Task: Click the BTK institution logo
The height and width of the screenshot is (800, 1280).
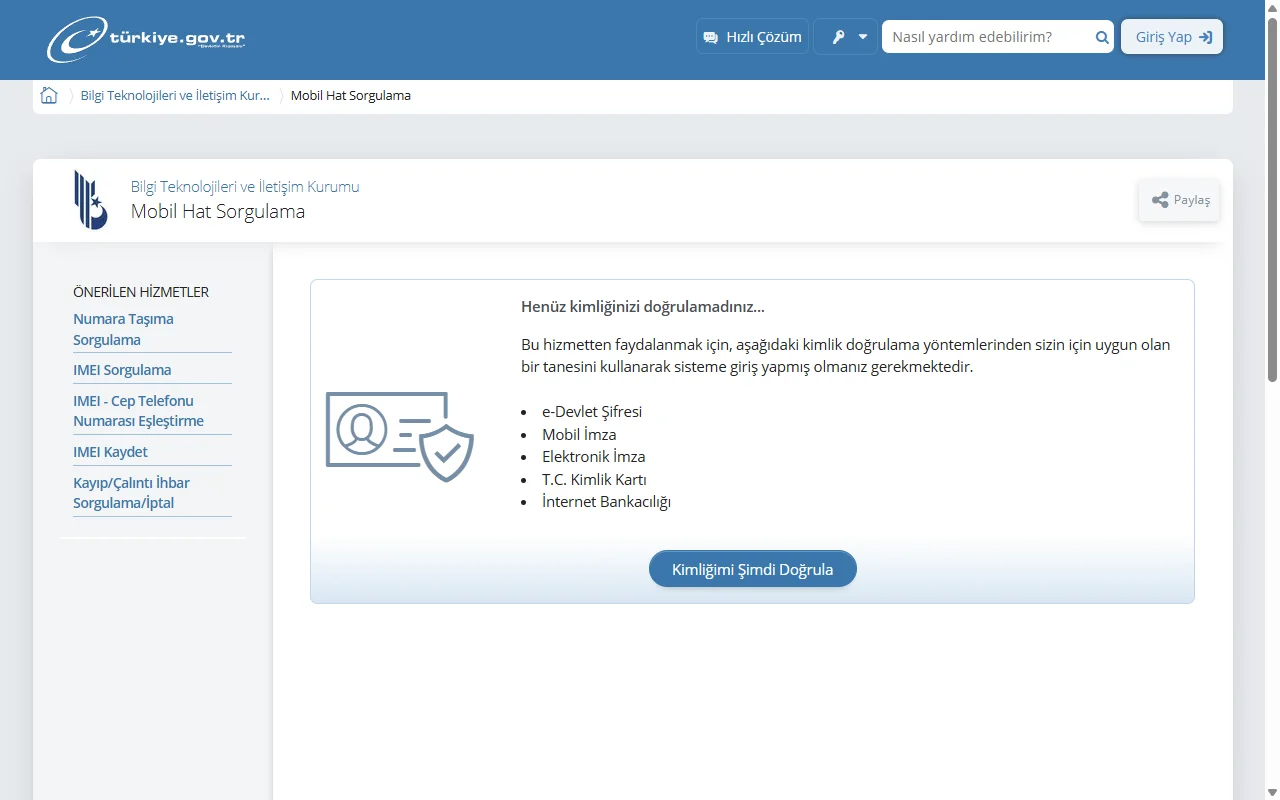Action: pyautogui.click(x=90, y=200)
